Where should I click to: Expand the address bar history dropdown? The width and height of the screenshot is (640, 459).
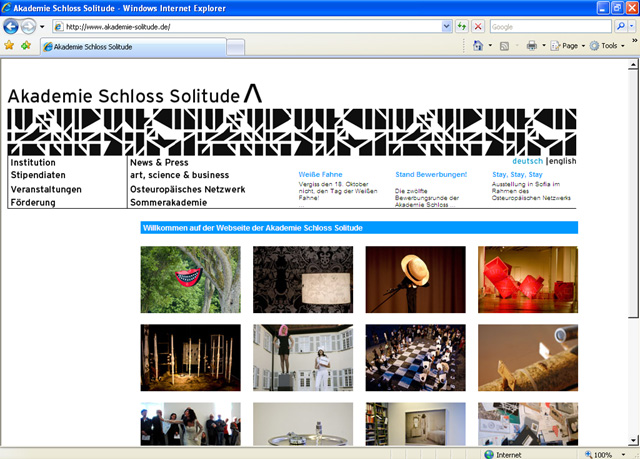coord(447,26)
